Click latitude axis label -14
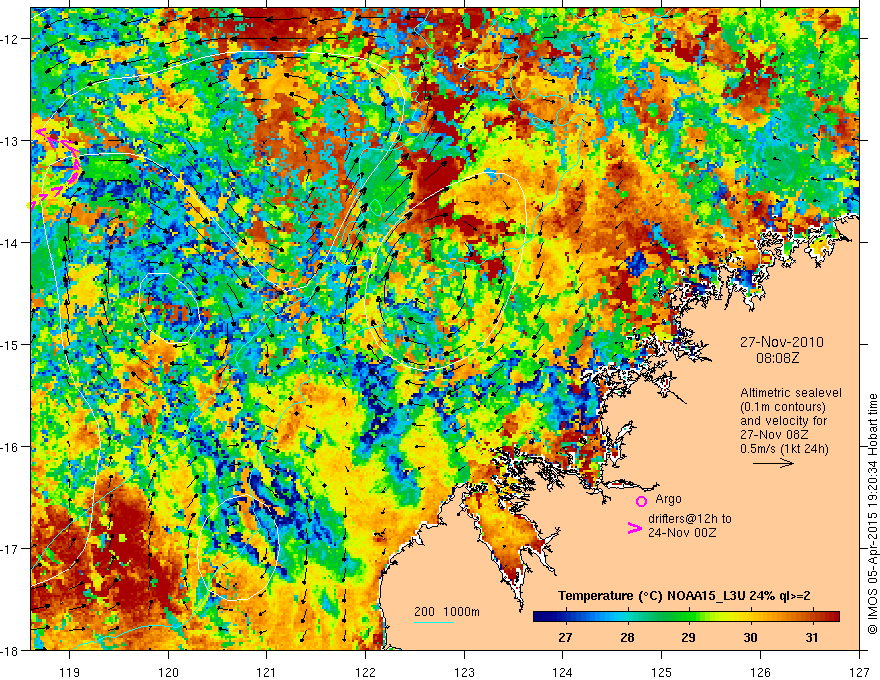The height and width of the screenshot is (680, 880). 10,243
